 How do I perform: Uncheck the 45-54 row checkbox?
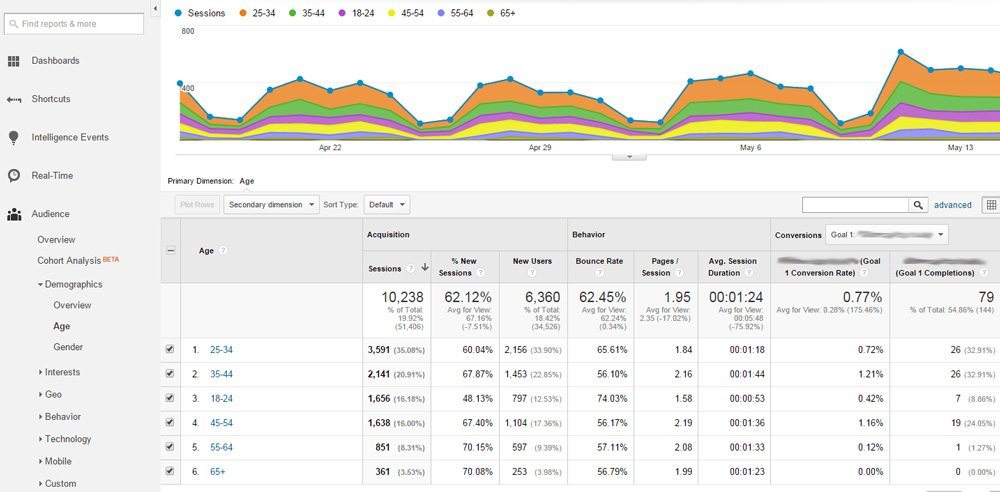point(170,422)
